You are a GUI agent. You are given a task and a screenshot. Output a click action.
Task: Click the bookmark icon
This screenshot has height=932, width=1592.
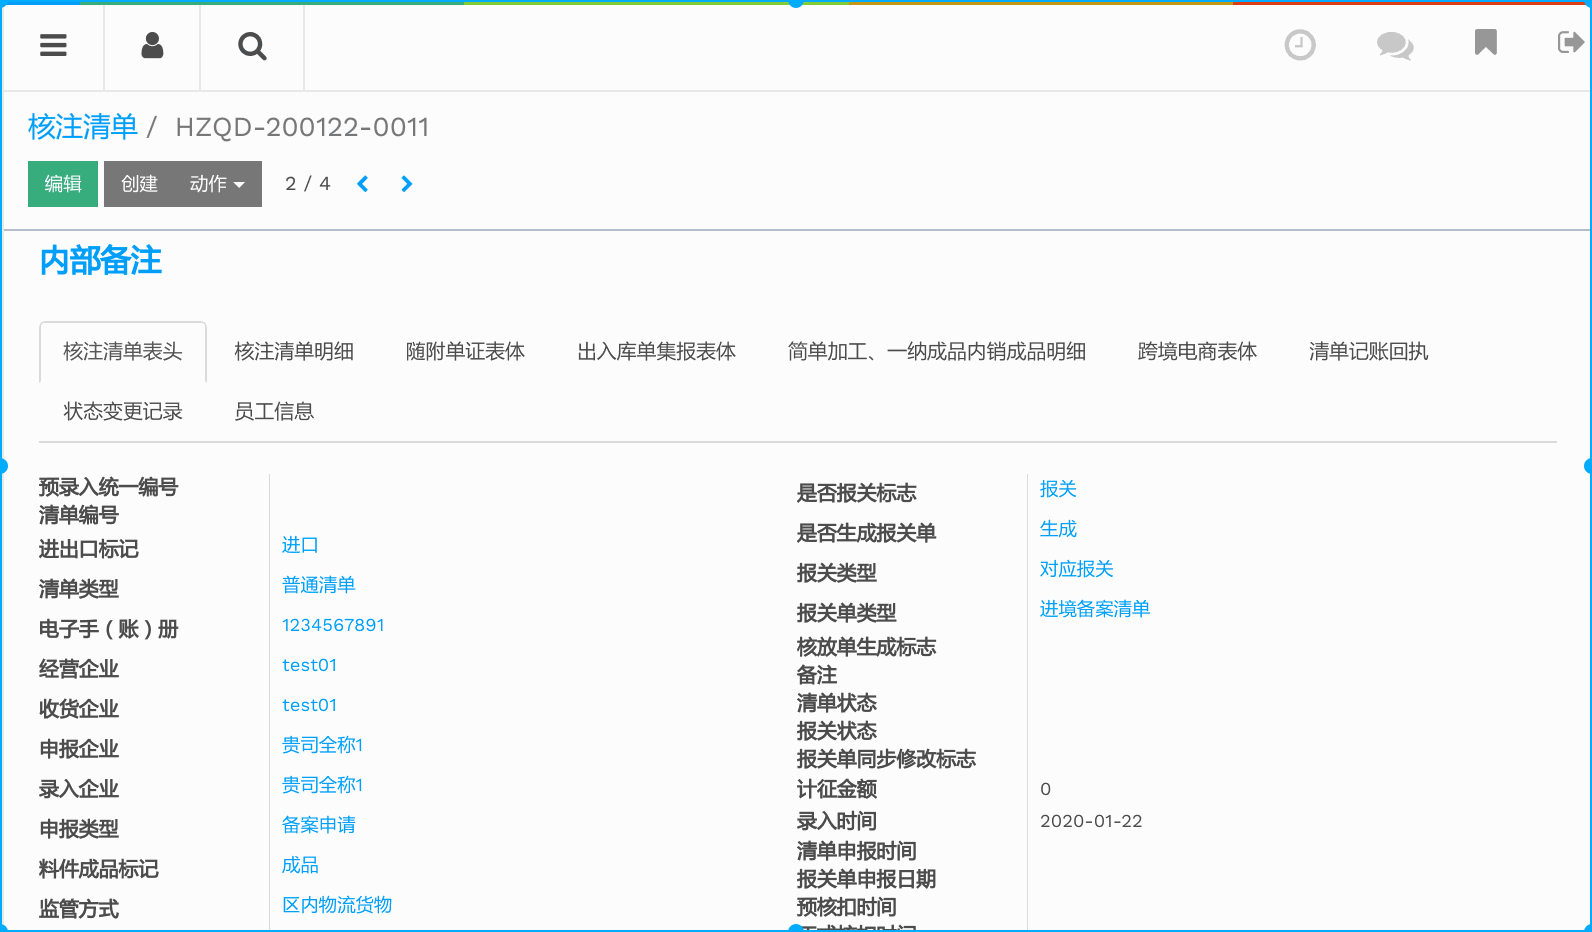click(1485, 43)
